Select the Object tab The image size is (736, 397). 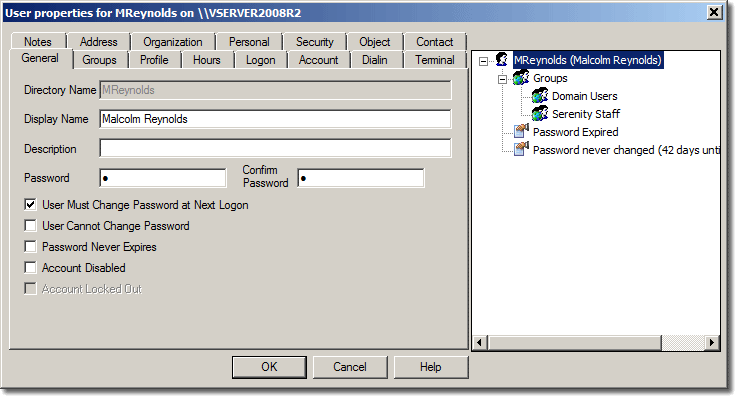tap(375, 42)
